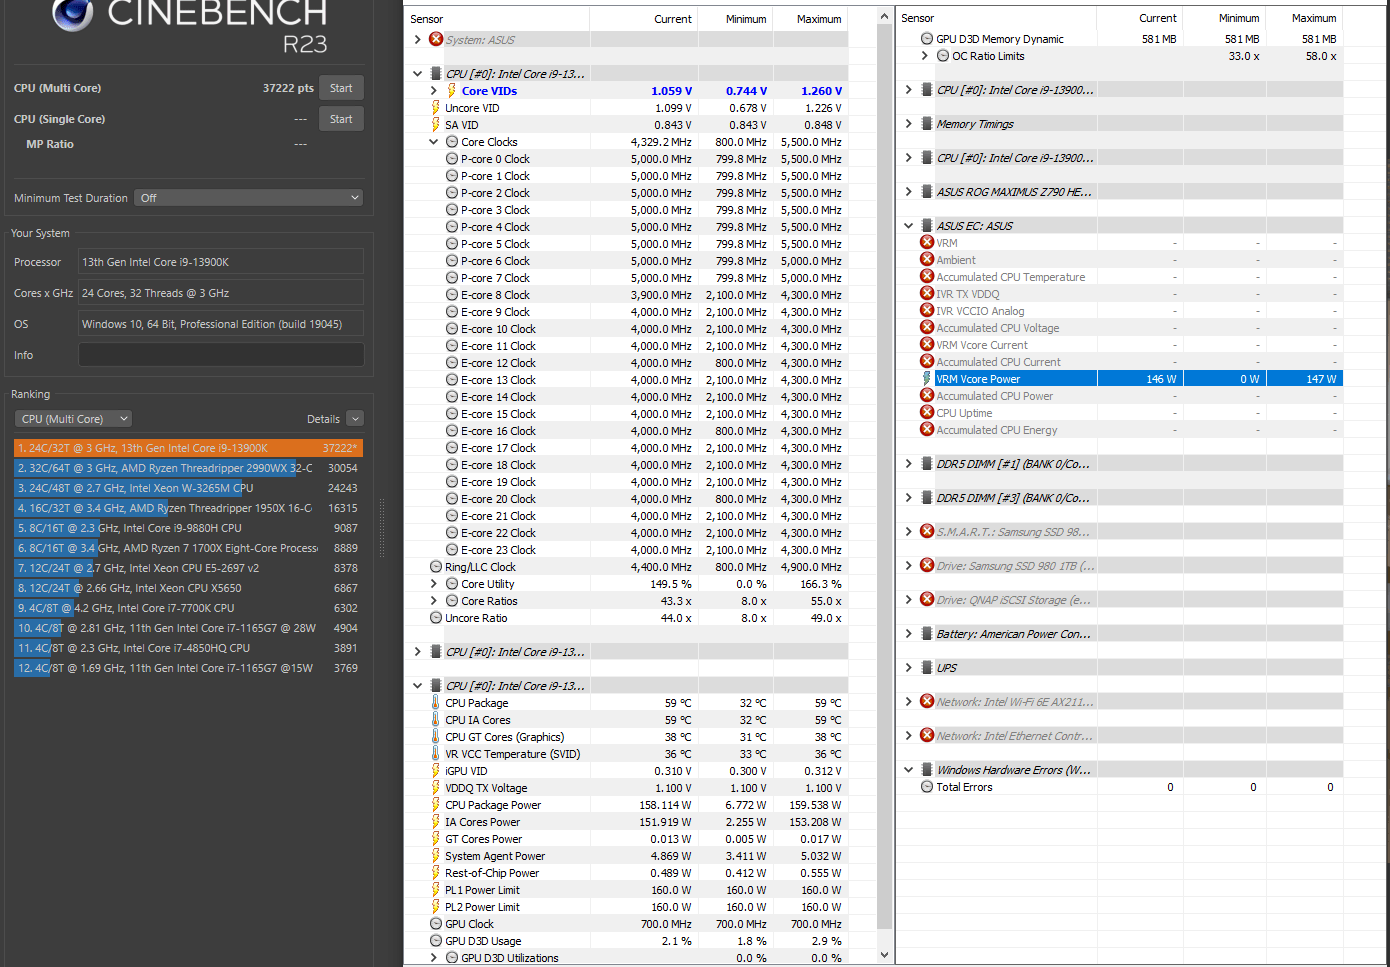Click the disabled icon beside IVR TX VDDQ
This screenshot has height=967, width=1390.
tap(927, 293)
